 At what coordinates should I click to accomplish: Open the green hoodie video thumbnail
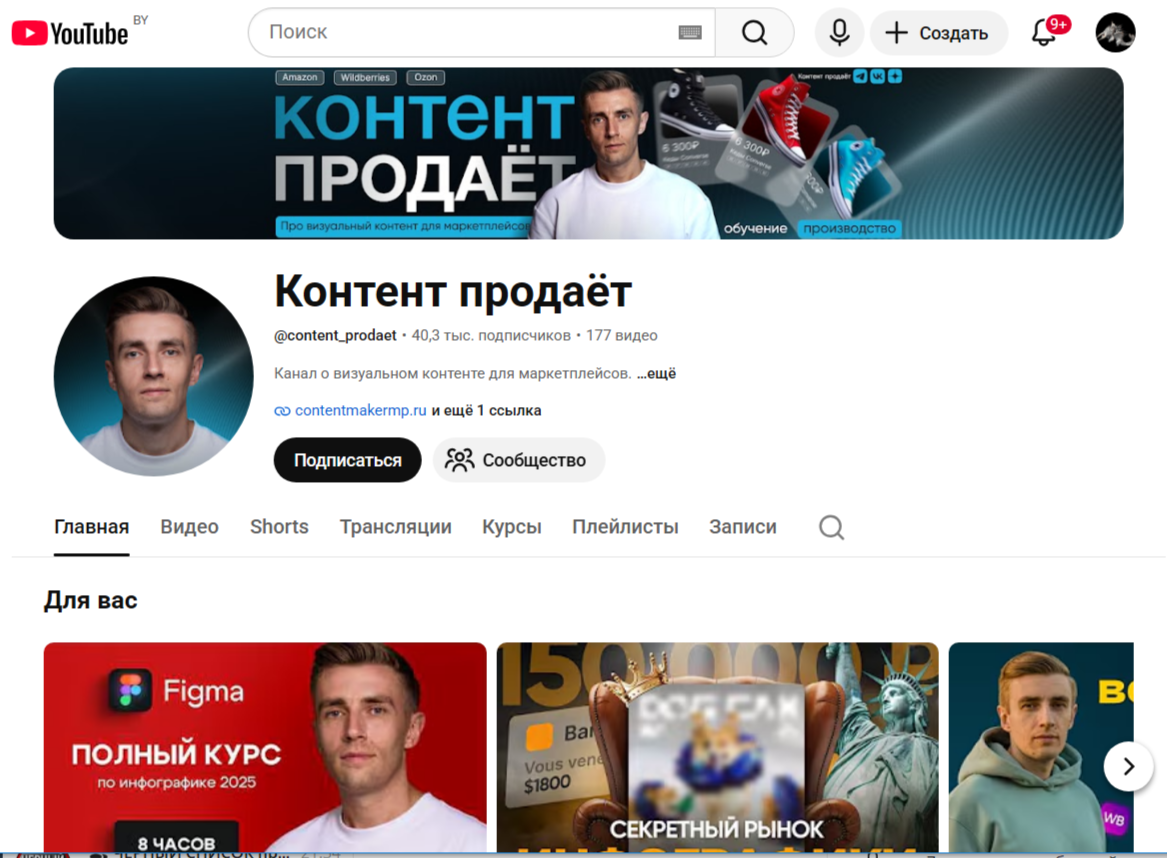(1041, 747)
